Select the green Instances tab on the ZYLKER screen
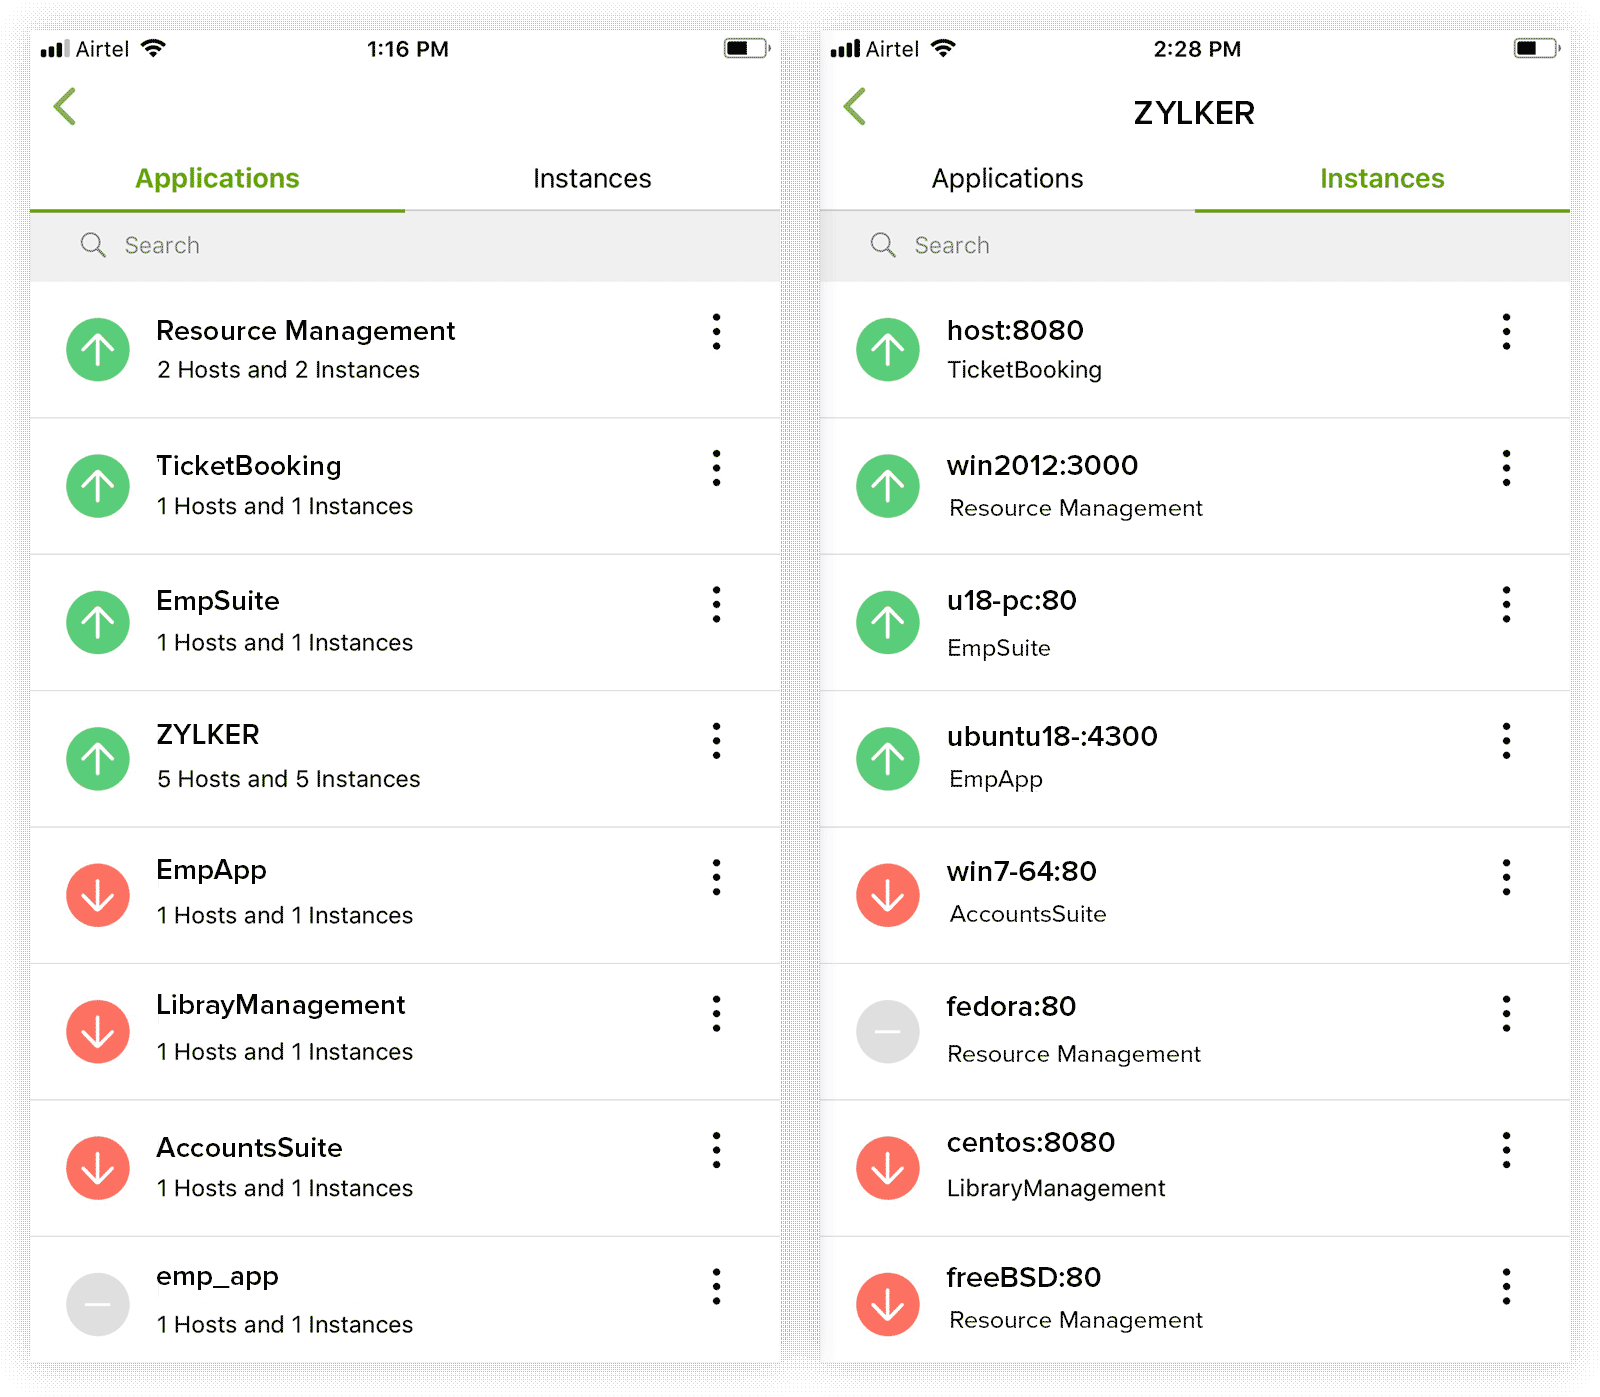The image size is (1600, 1397). [x=1382, y=178]
